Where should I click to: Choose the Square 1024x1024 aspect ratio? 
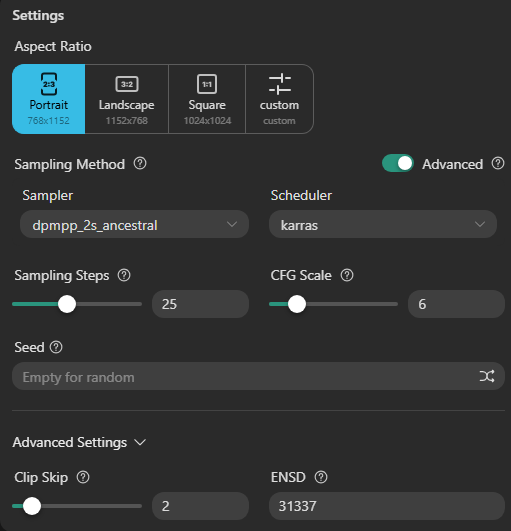coord(207,99)
